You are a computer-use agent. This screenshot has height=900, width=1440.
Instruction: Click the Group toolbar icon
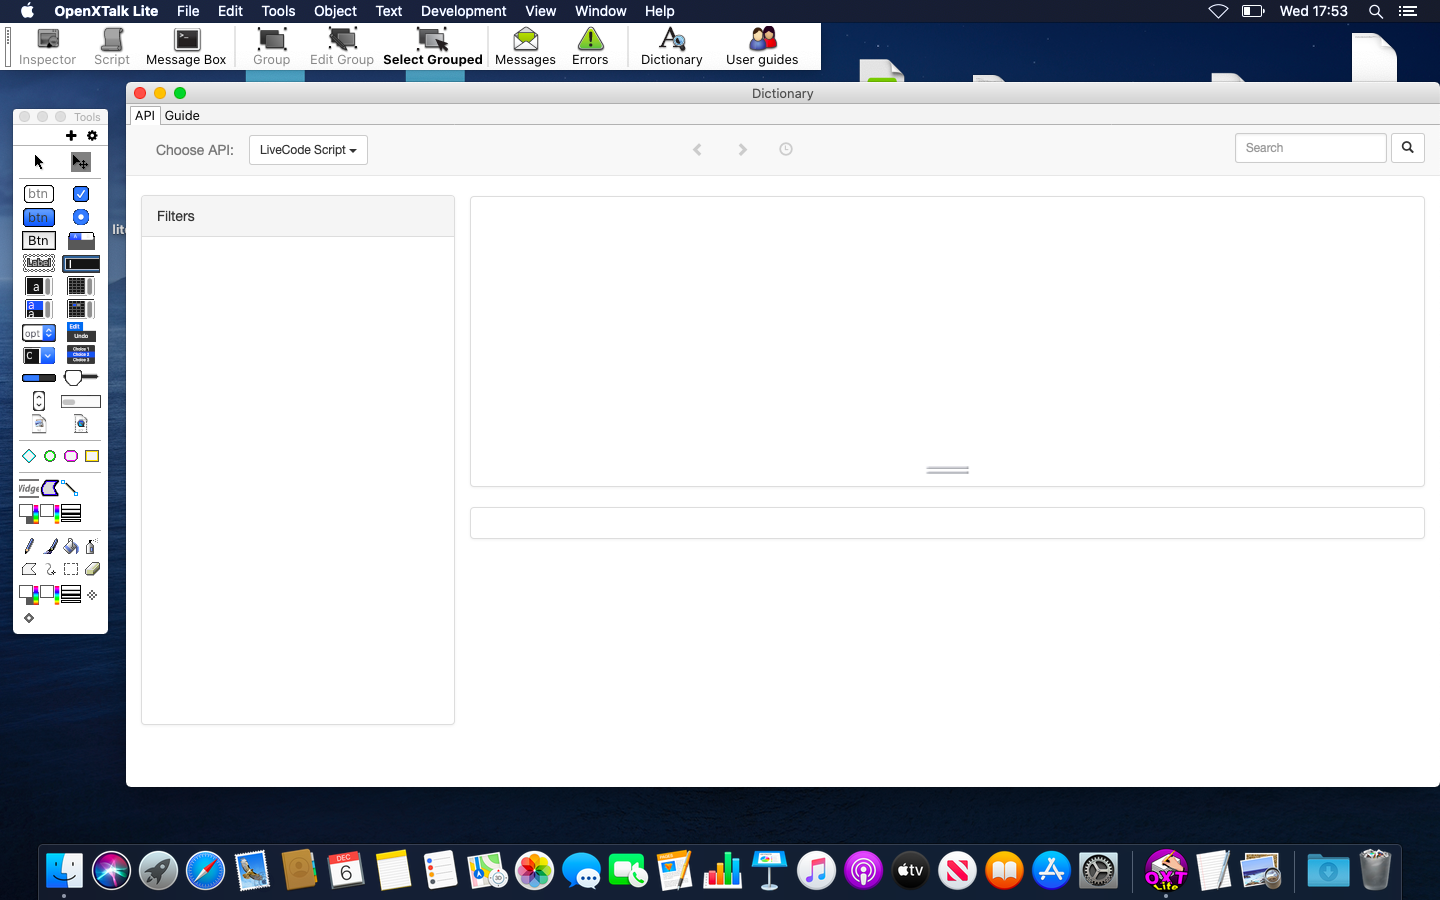coord(271,47)
